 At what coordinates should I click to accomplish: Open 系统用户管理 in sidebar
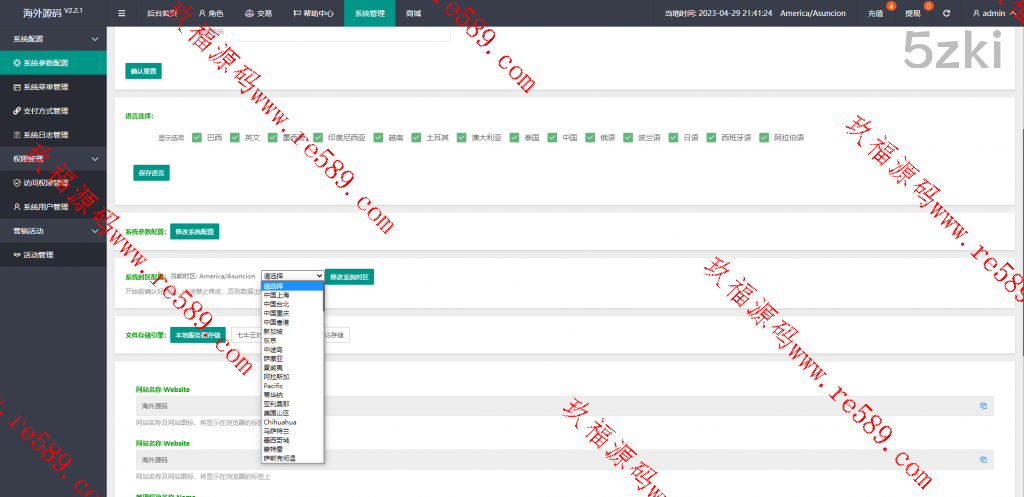click(45, 207)
